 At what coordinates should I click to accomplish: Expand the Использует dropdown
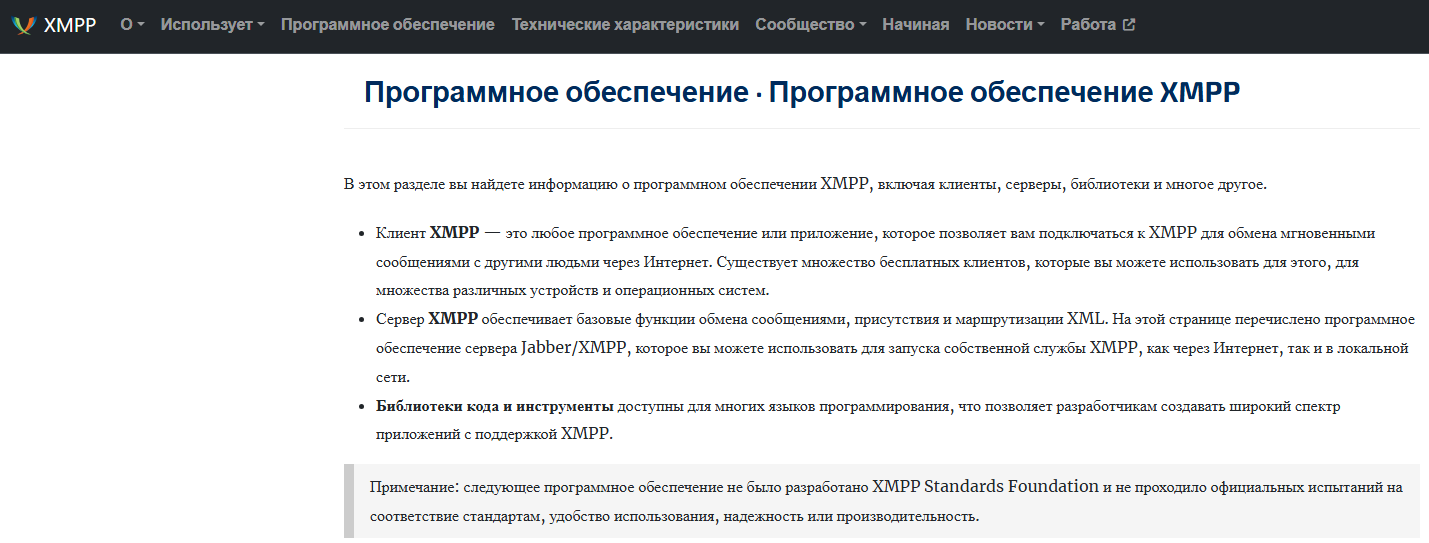212,25
